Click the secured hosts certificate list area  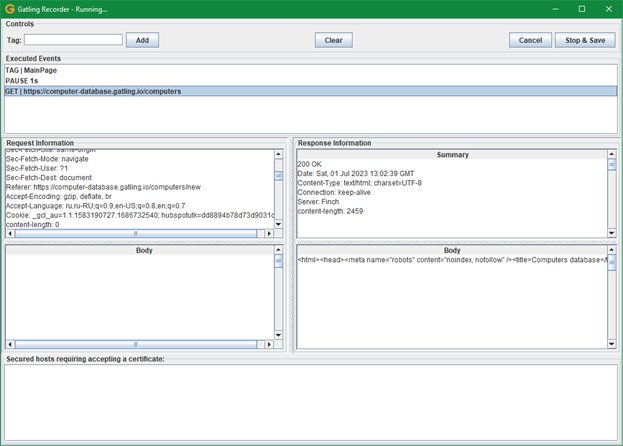click(x=311, y=402)
